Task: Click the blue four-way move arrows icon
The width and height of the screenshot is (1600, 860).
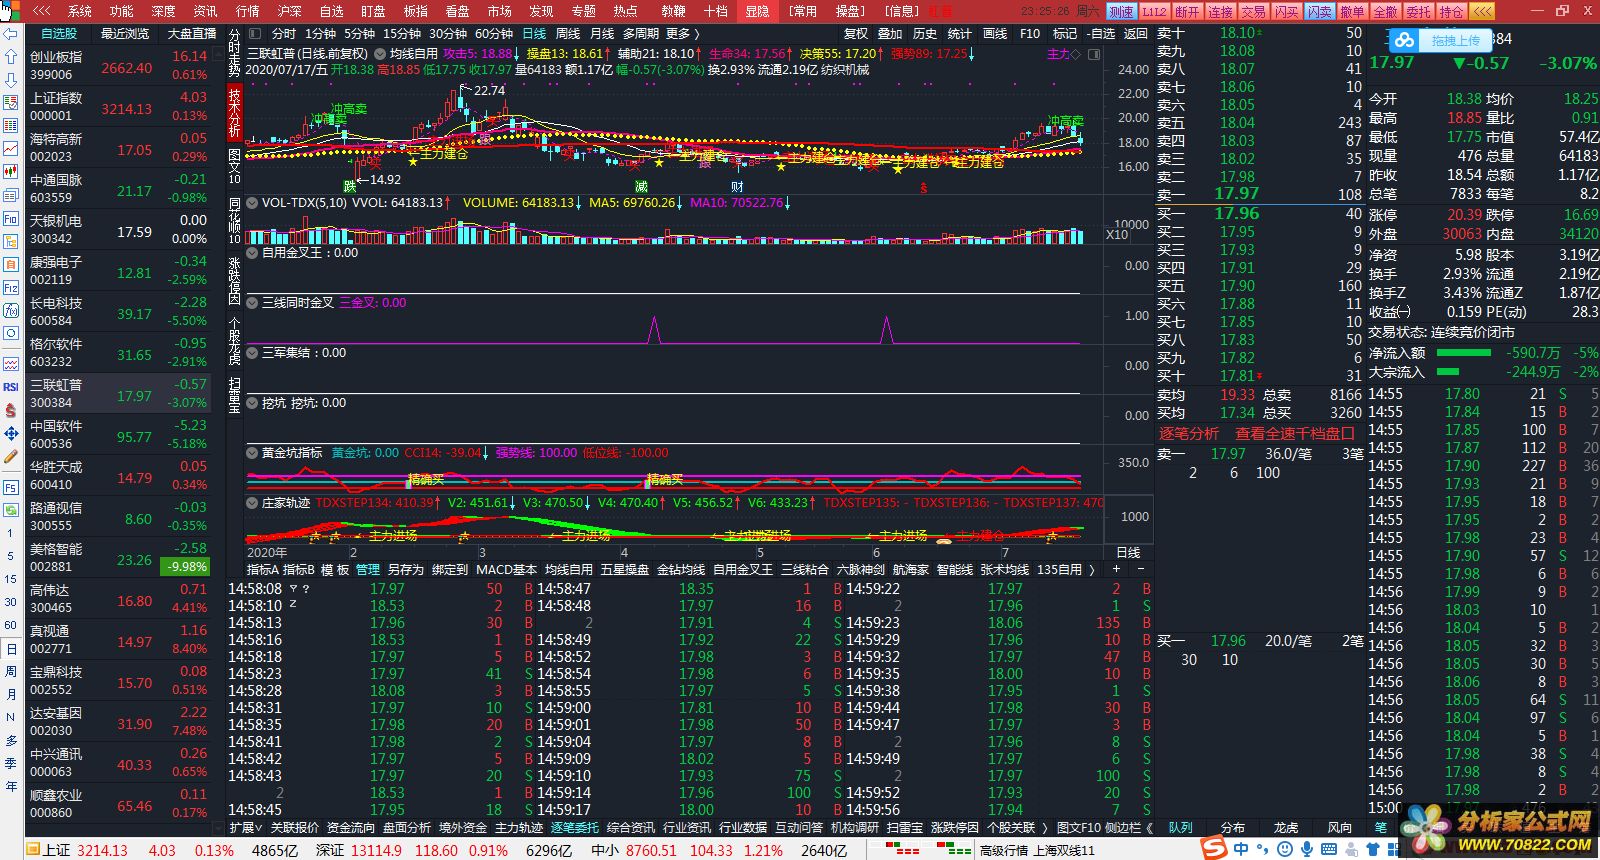Action: tap(11, 433)
